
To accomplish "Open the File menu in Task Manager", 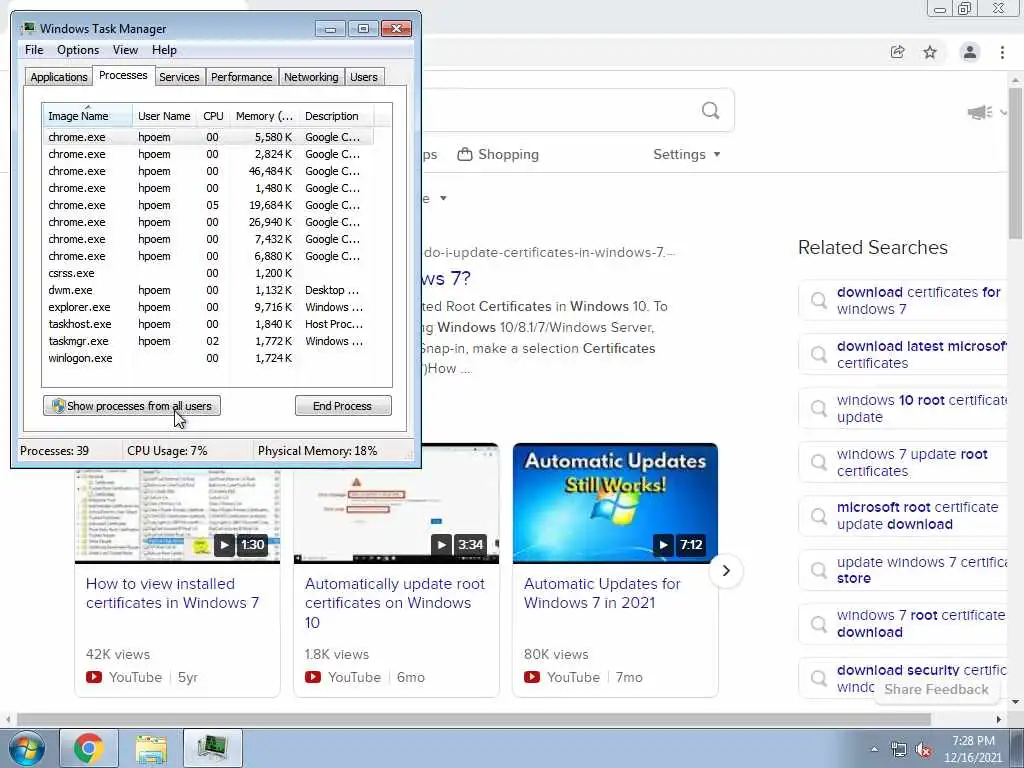I will [34, 50].
